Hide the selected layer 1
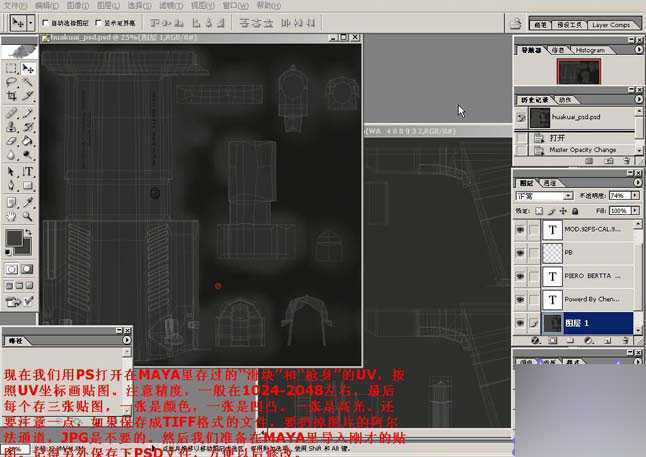Image resolution: width=646 pixels, height=457 pixels. coord(520,323)
